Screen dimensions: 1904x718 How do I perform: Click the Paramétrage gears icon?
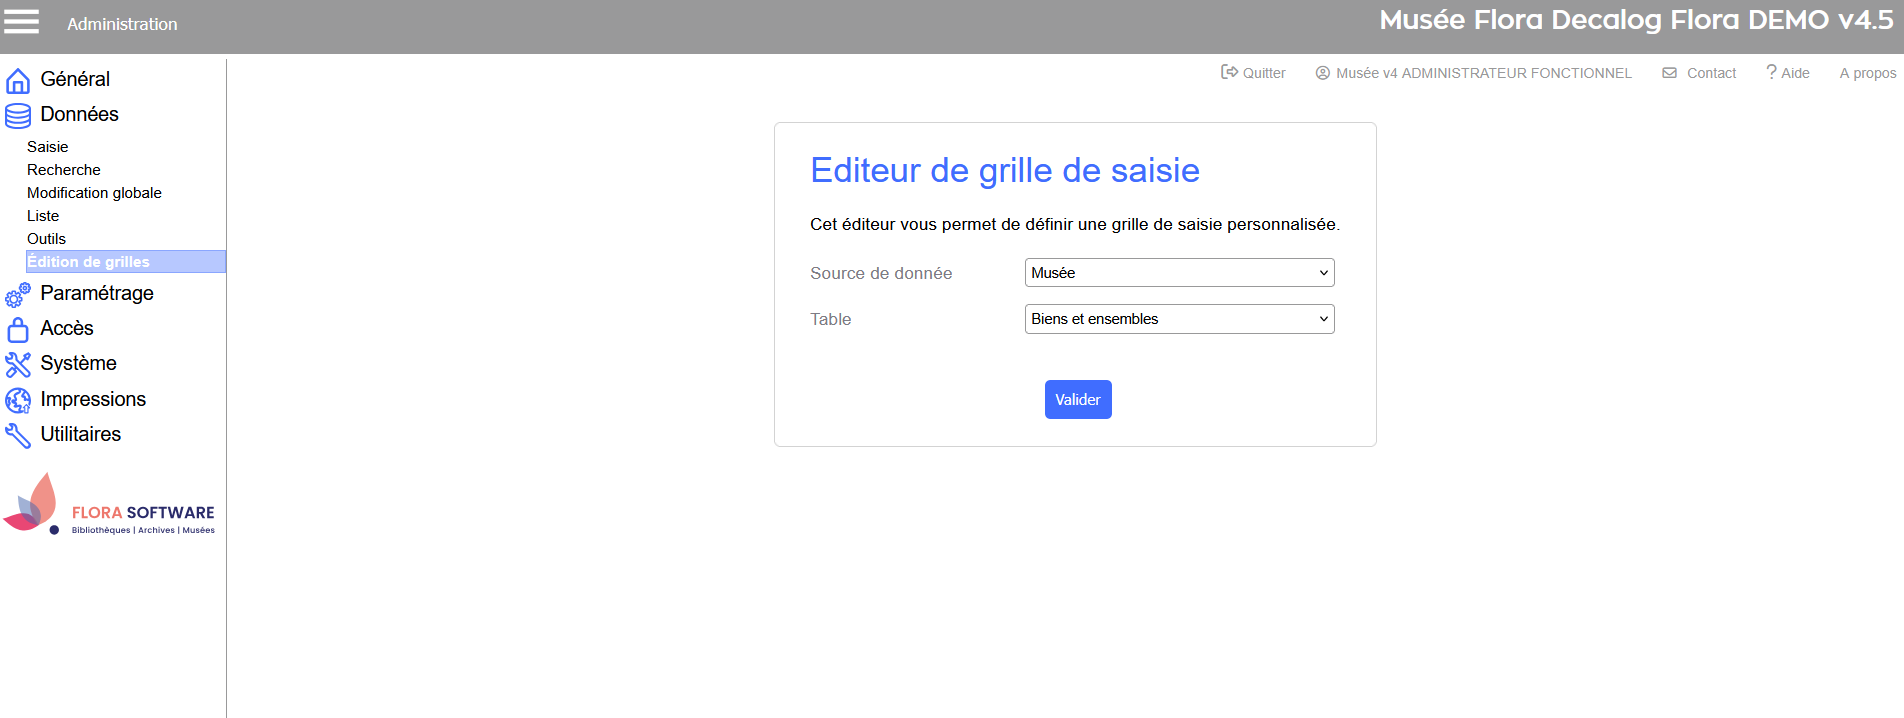point(18,295)
